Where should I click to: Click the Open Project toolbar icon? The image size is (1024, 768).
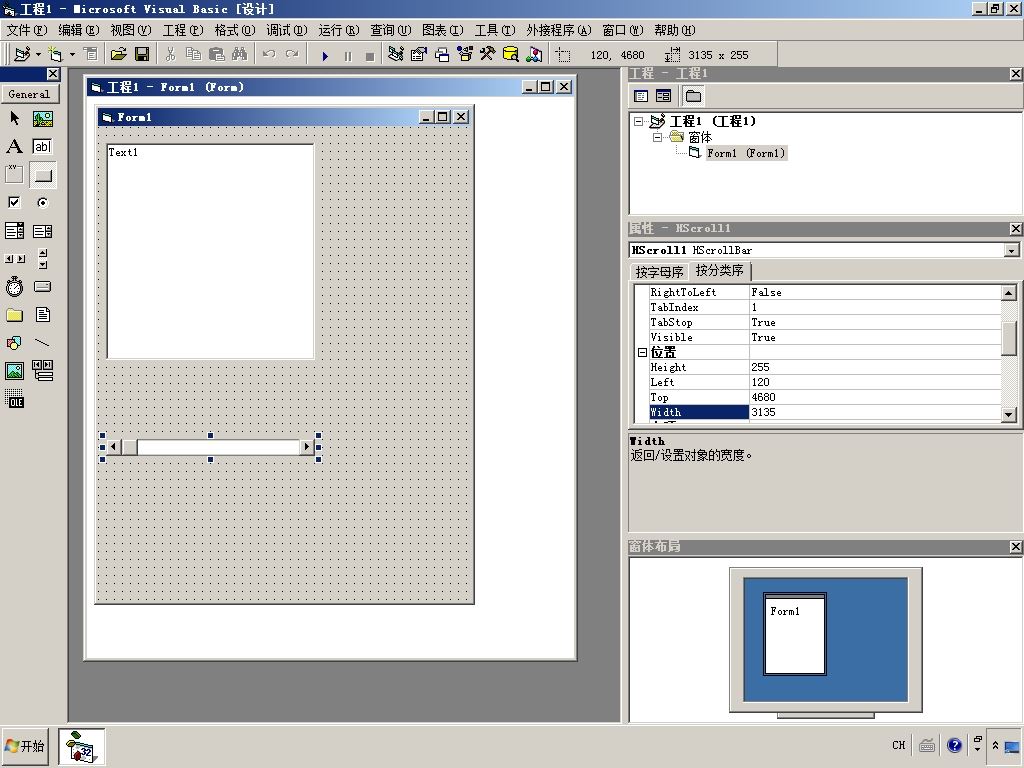[x=118, y=55]
